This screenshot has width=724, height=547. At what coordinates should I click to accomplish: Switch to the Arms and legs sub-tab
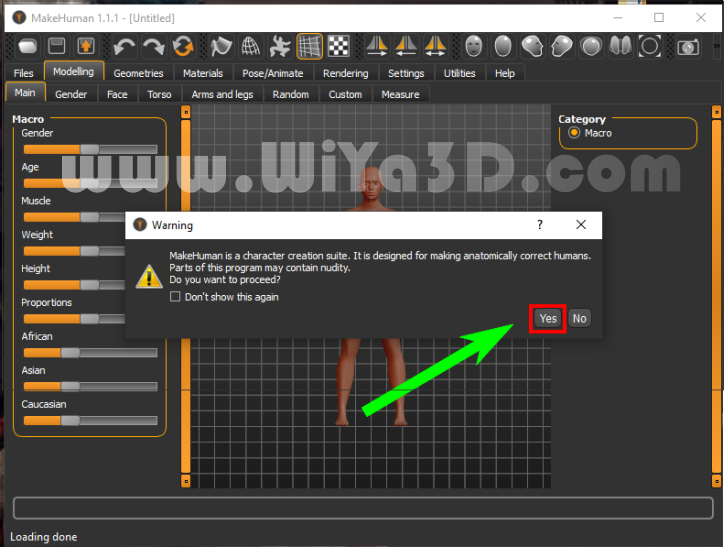click(222, 94)
